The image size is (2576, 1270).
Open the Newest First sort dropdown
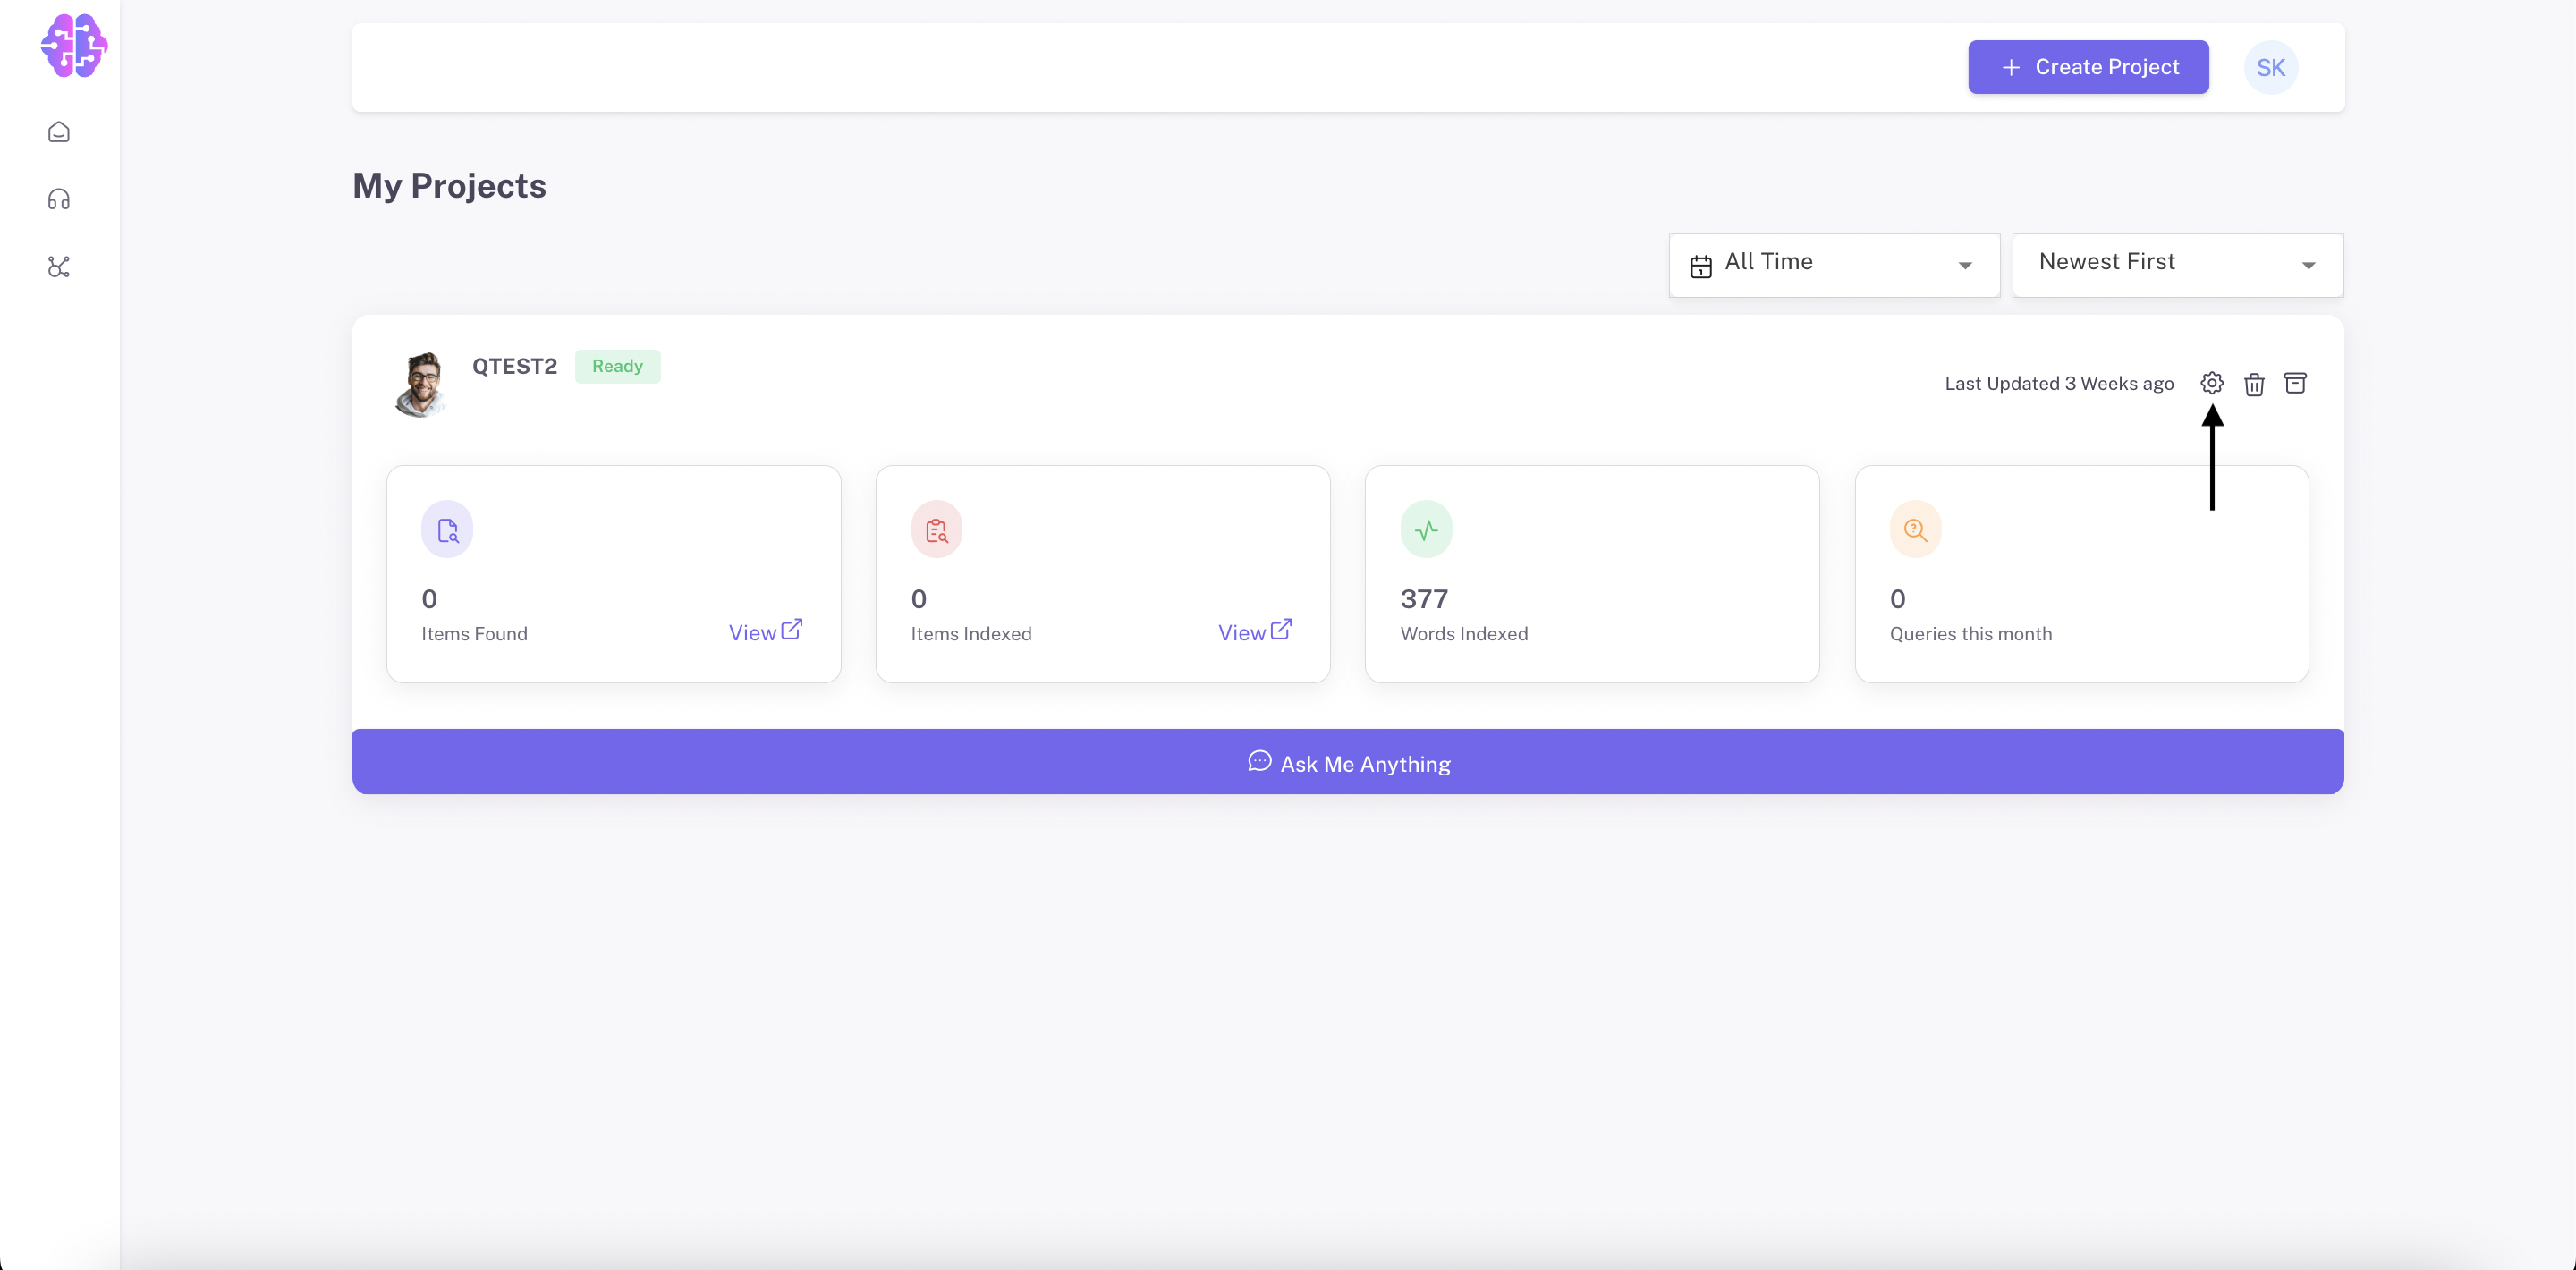tap(2176, 264)
